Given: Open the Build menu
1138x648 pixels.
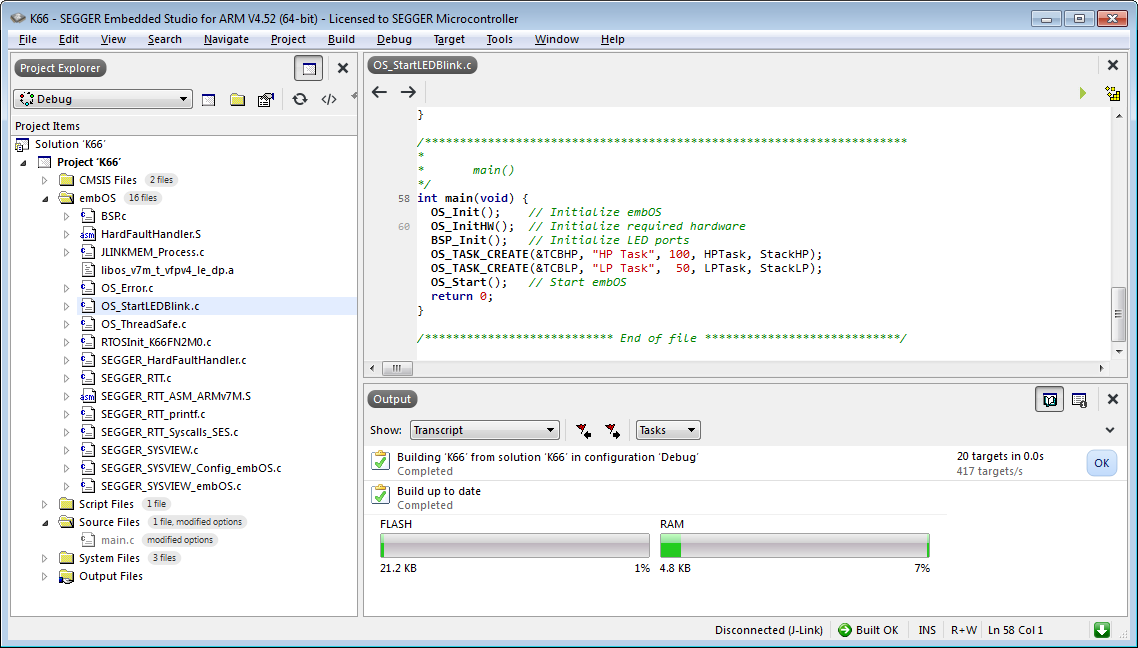Looking at the screenshot, I should coord(341,39).
